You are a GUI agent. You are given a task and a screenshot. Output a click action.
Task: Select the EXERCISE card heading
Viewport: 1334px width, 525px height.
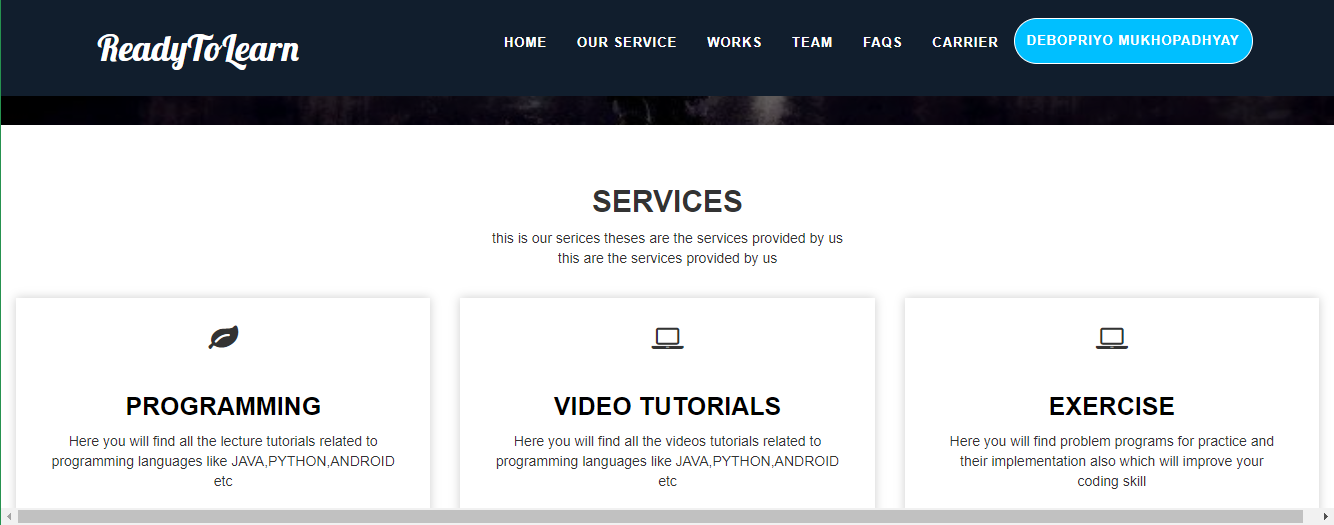[1112, 406]
